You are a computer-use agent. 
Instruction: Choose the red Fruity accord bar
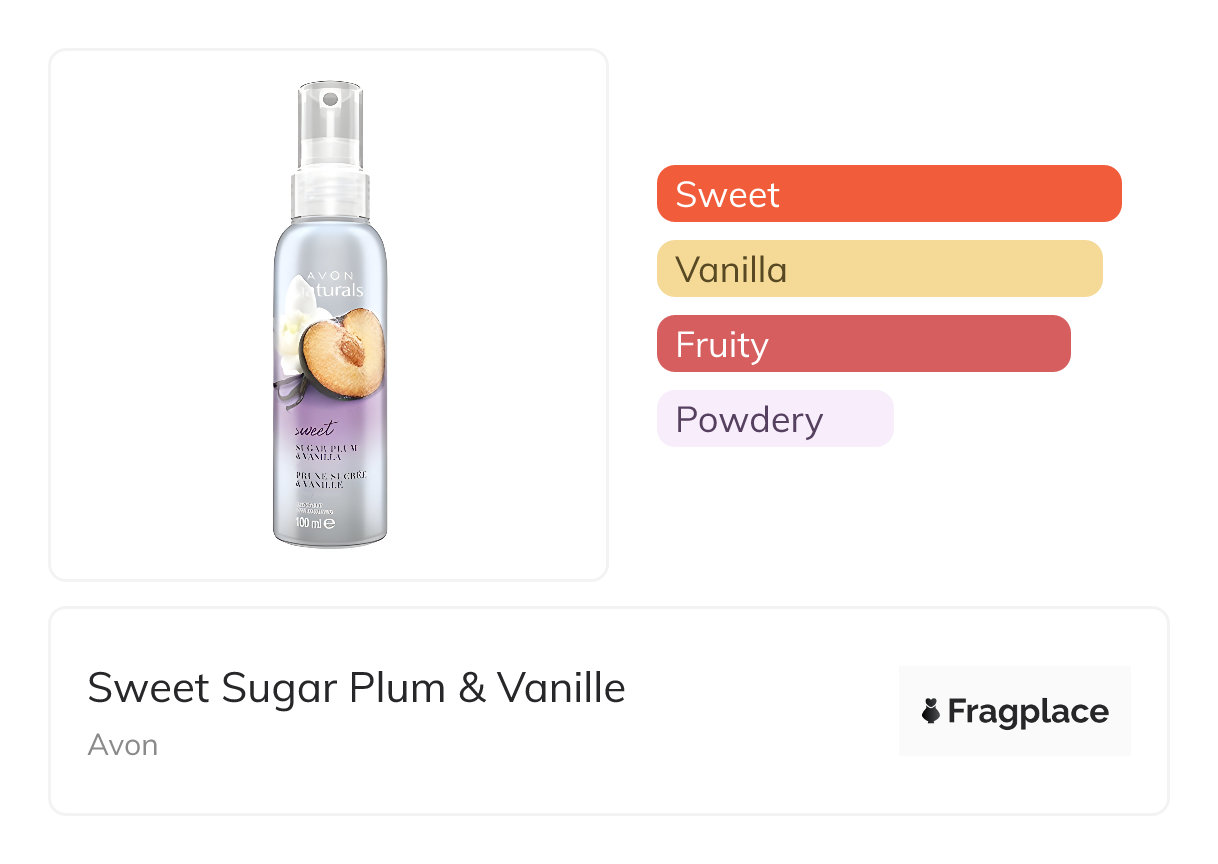pos(863,344)
